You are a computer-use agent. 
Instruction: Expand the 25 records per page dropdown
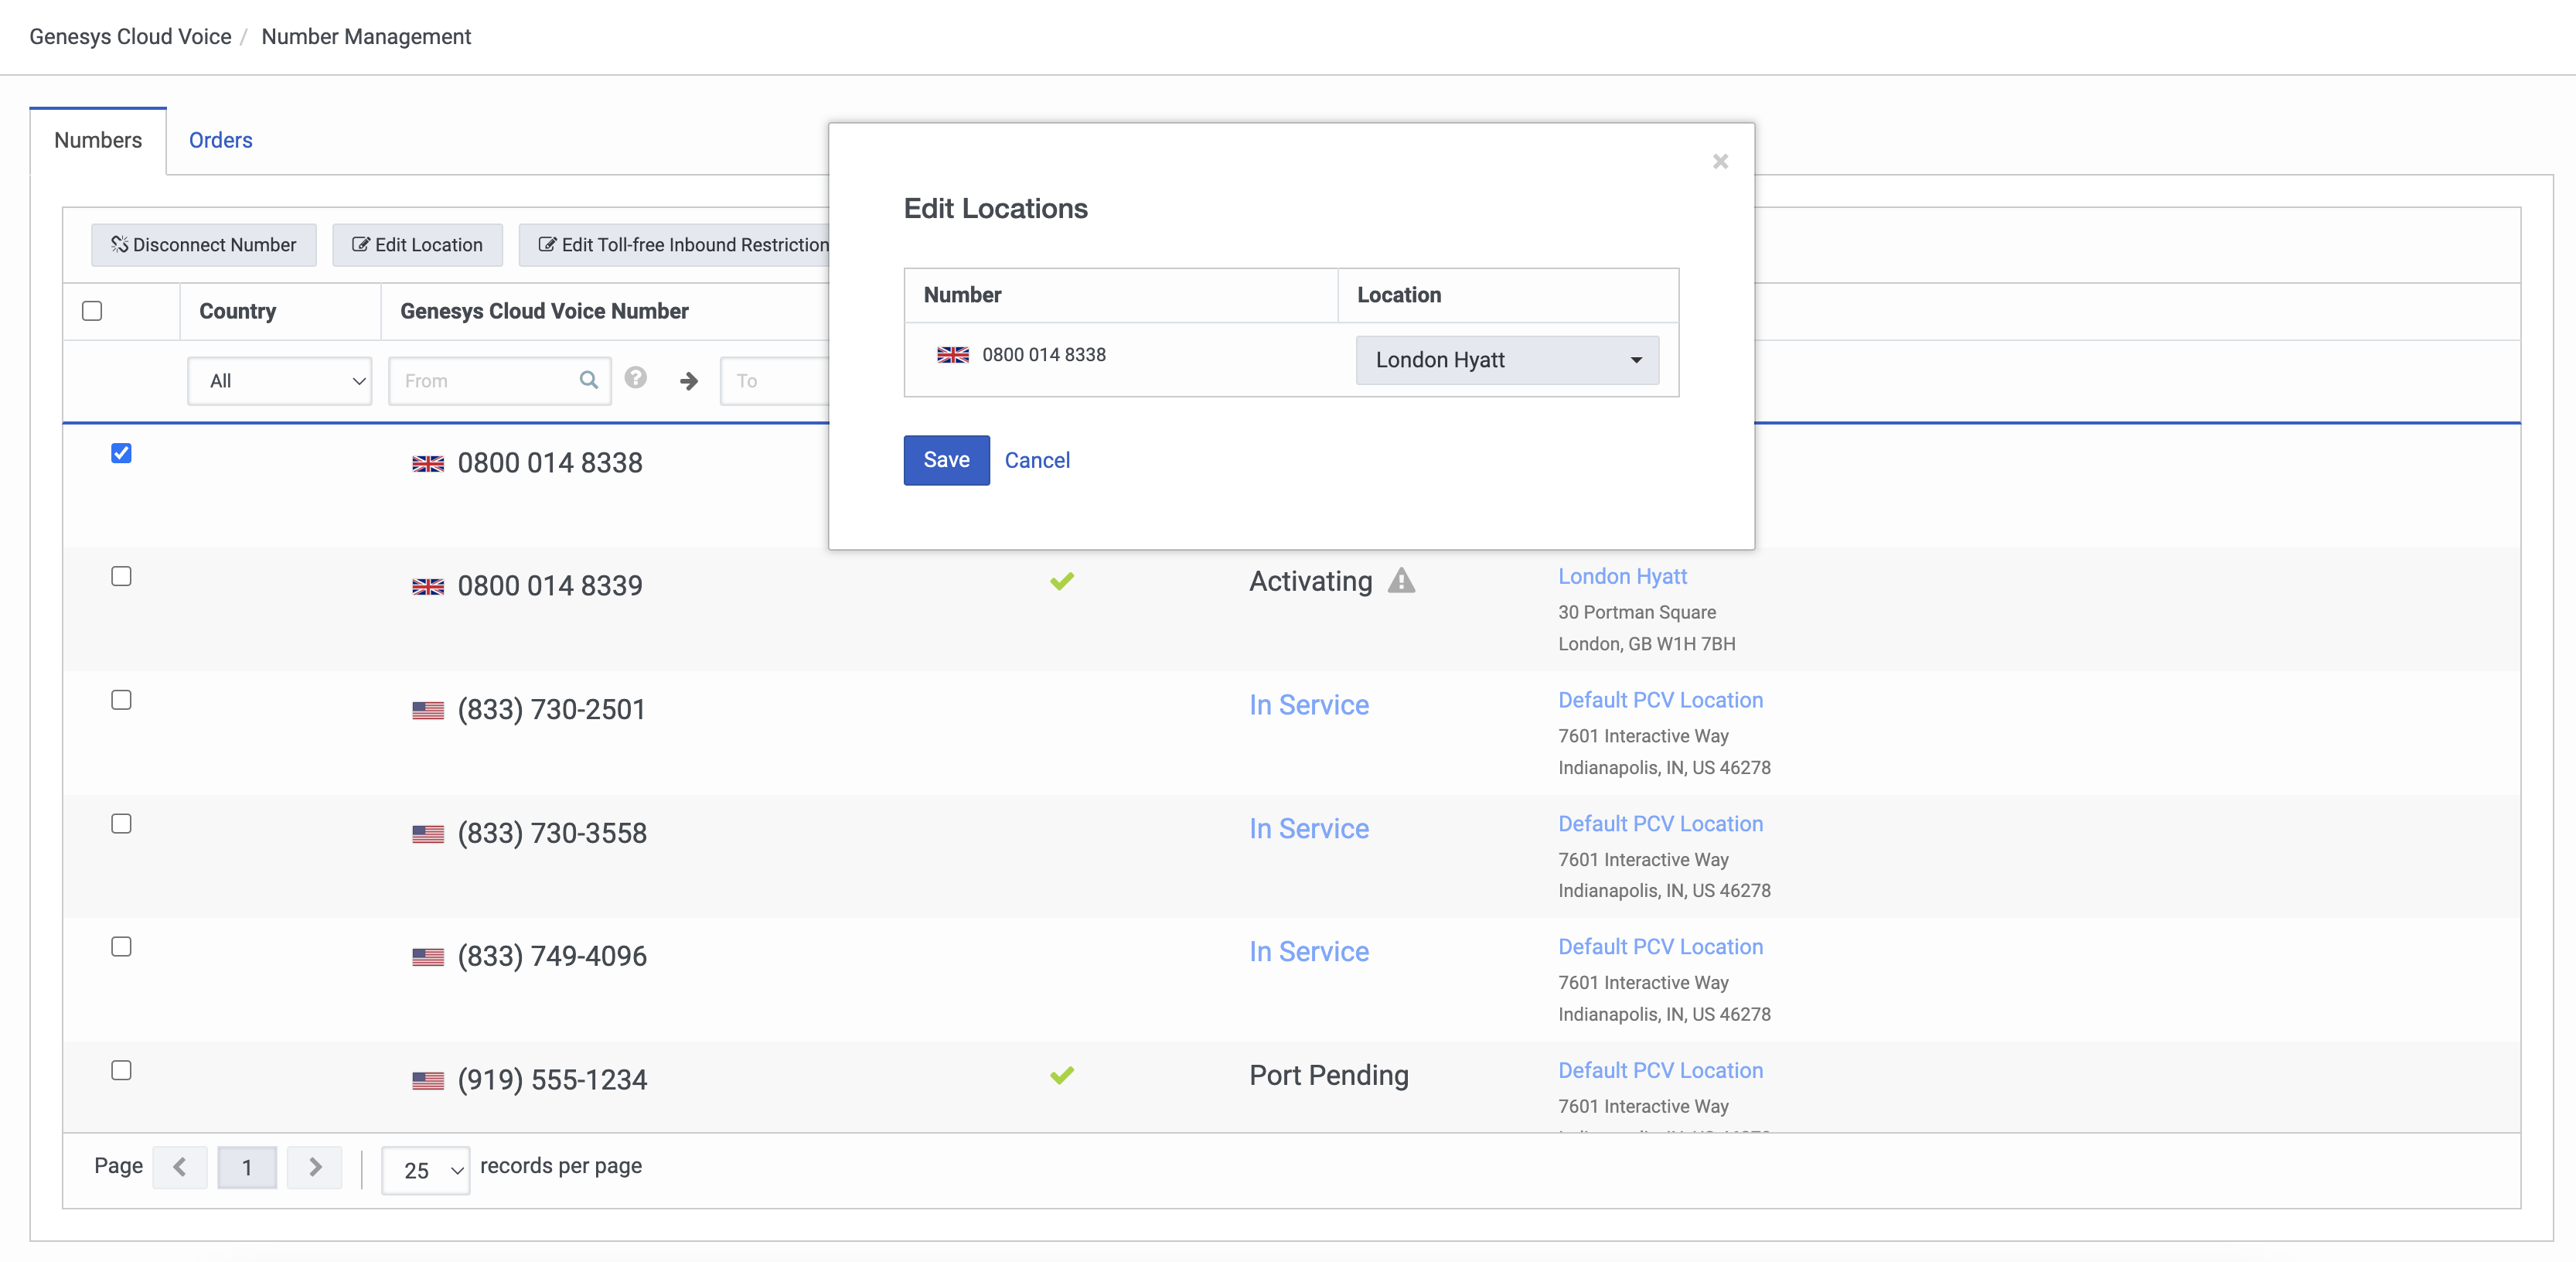coord(426,1170)
